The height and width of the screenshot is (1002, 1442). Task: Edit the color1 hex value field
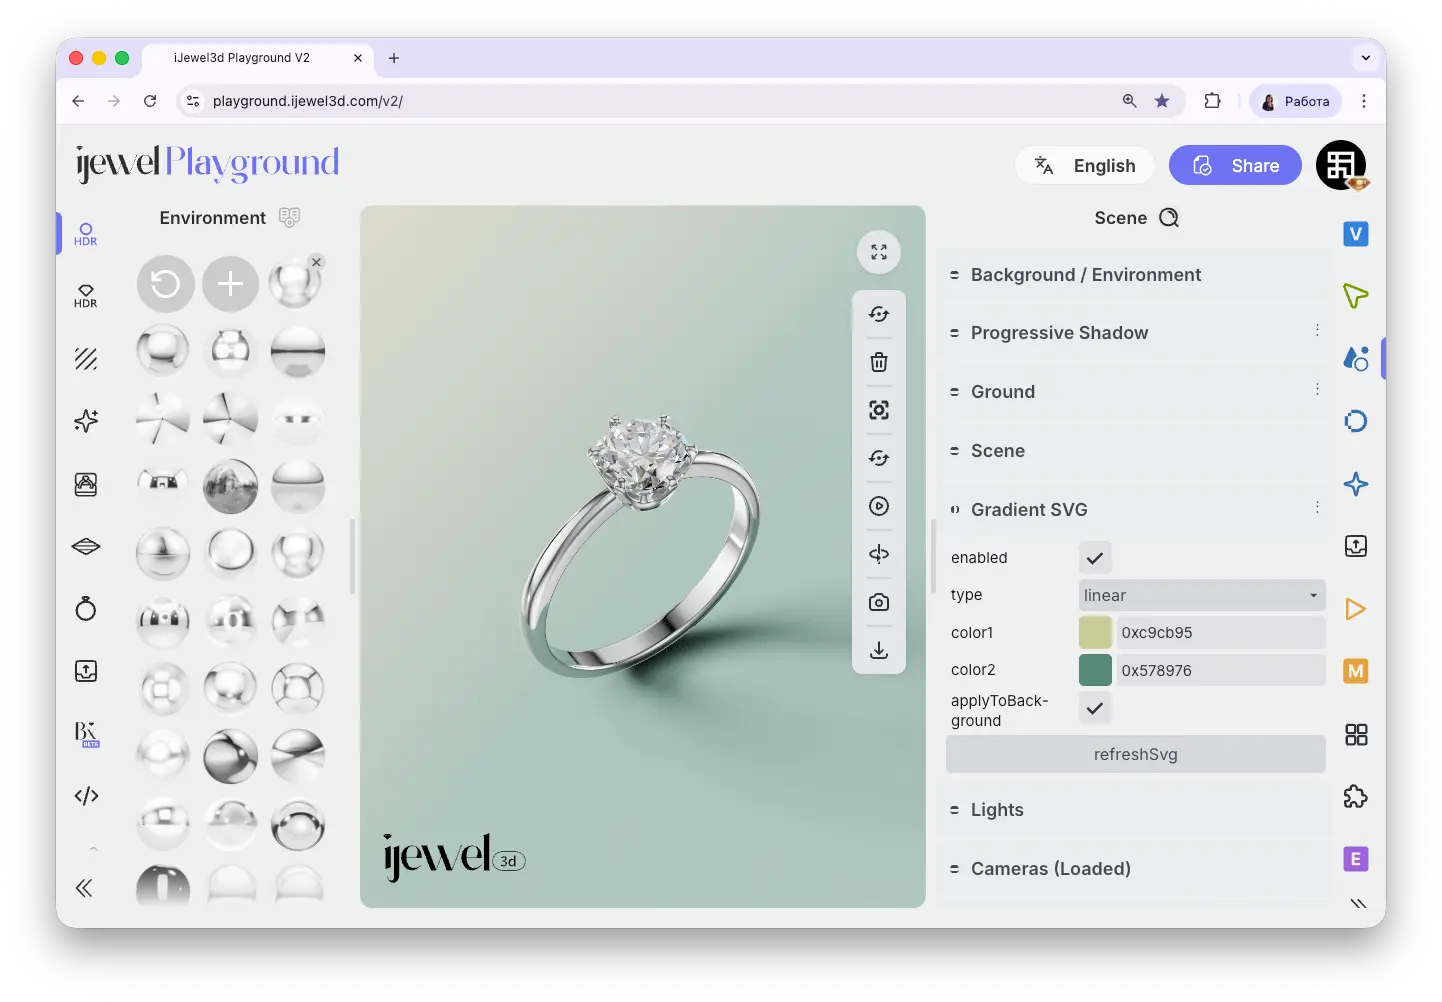click(x=1221, y=633)
